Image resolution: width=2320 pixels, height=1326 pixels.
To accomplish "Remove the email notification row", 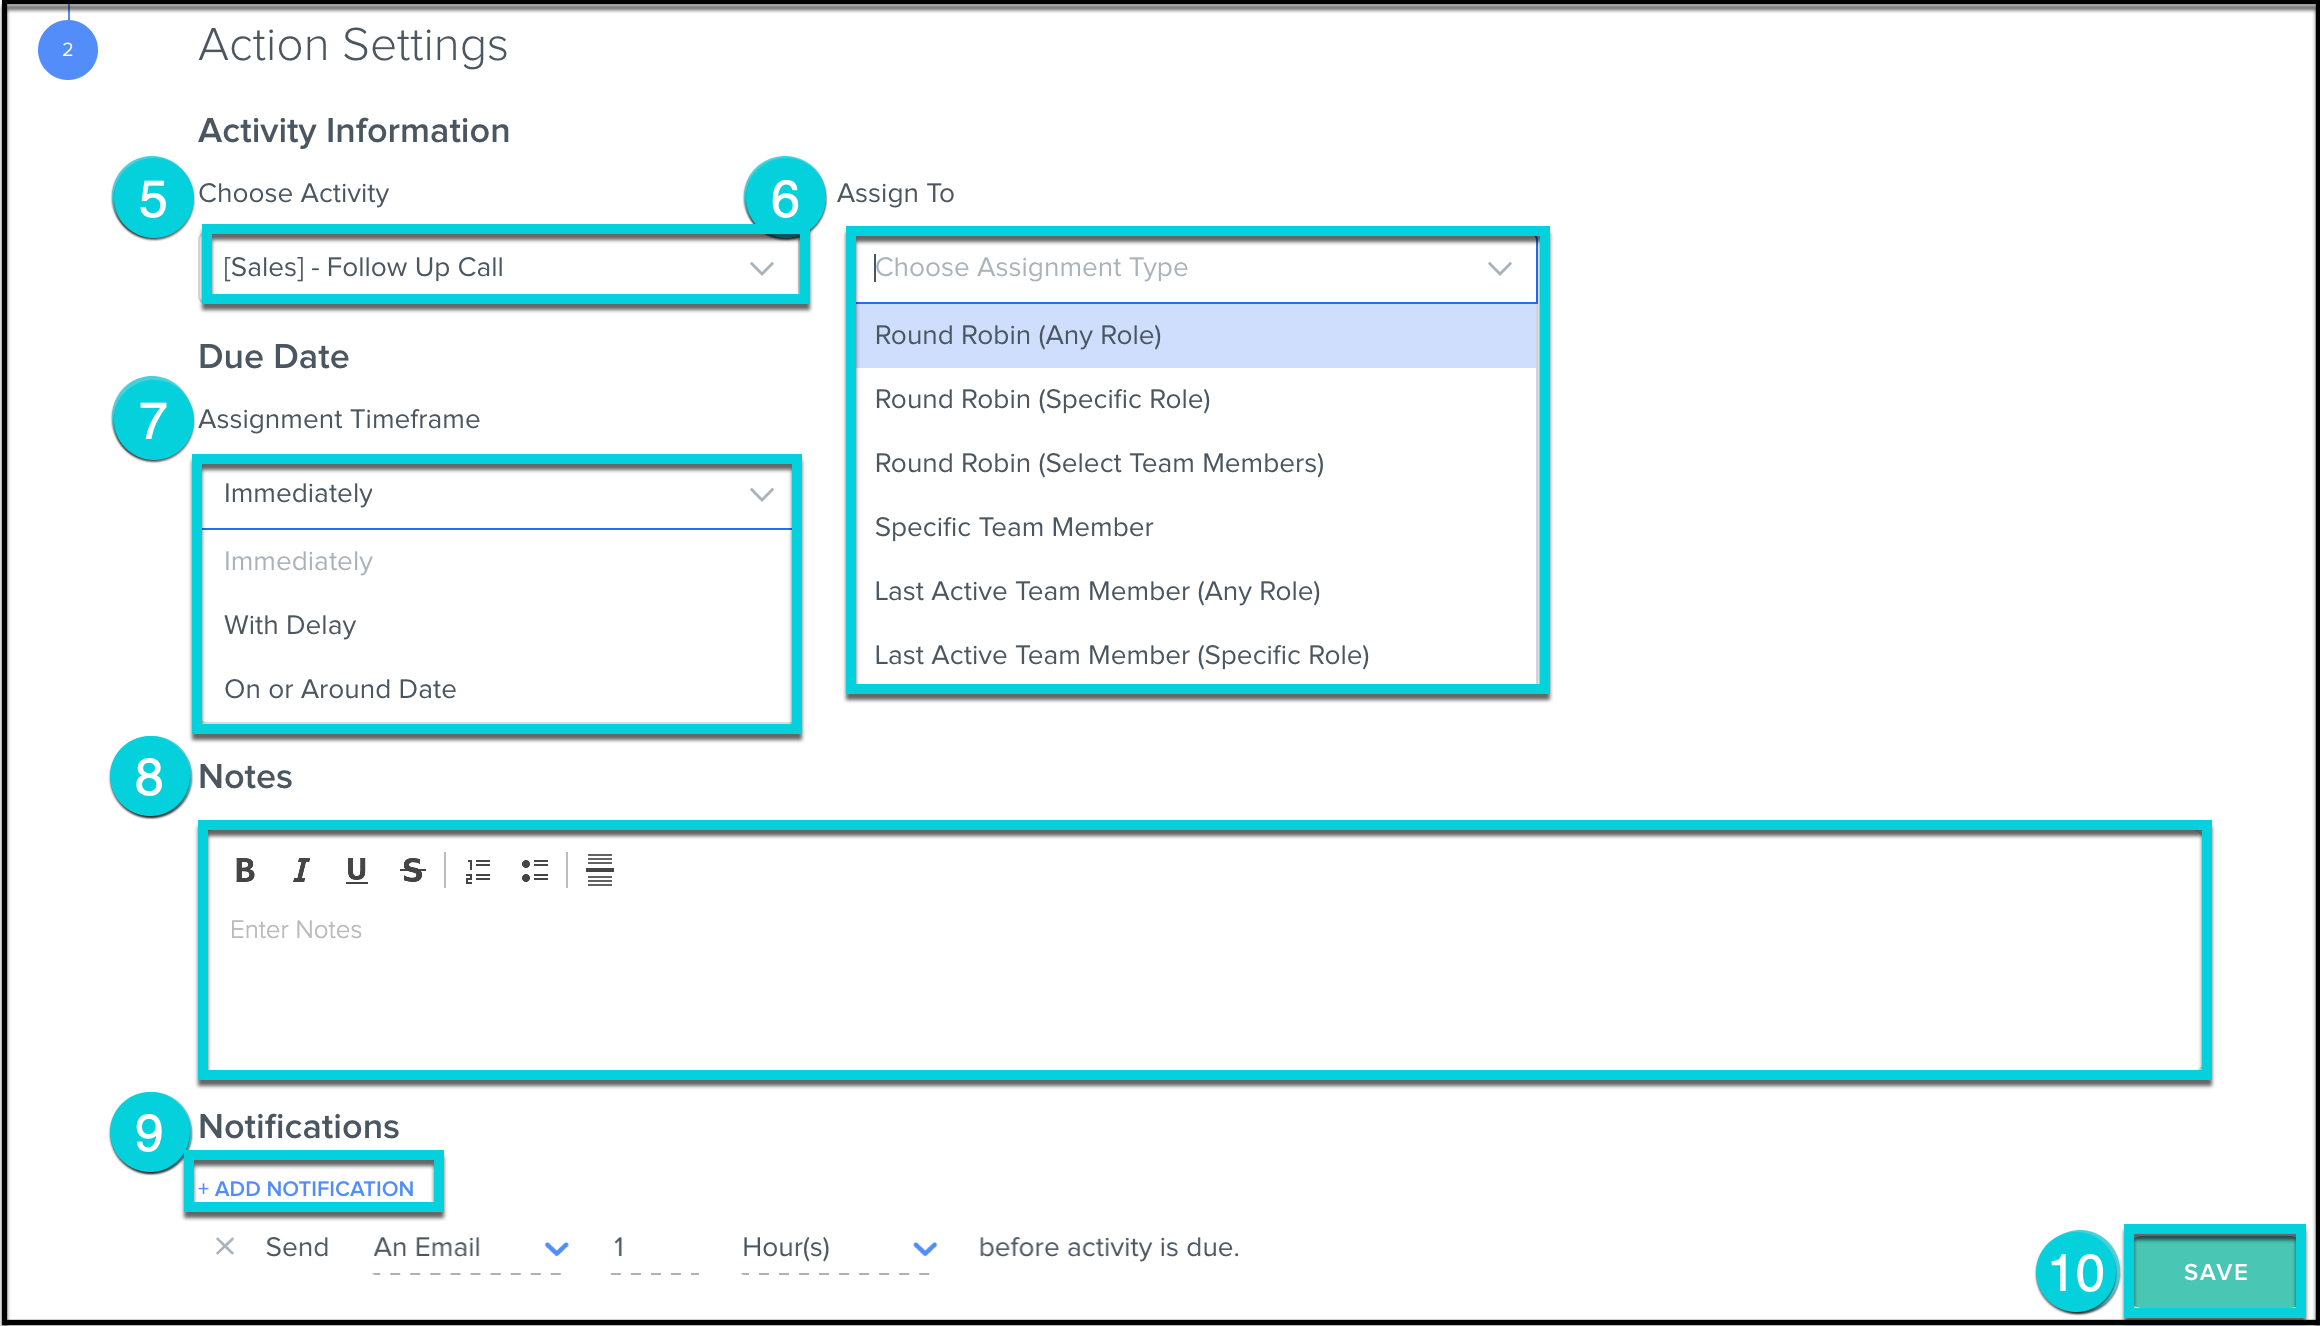I will click(x=225, y=1246).
